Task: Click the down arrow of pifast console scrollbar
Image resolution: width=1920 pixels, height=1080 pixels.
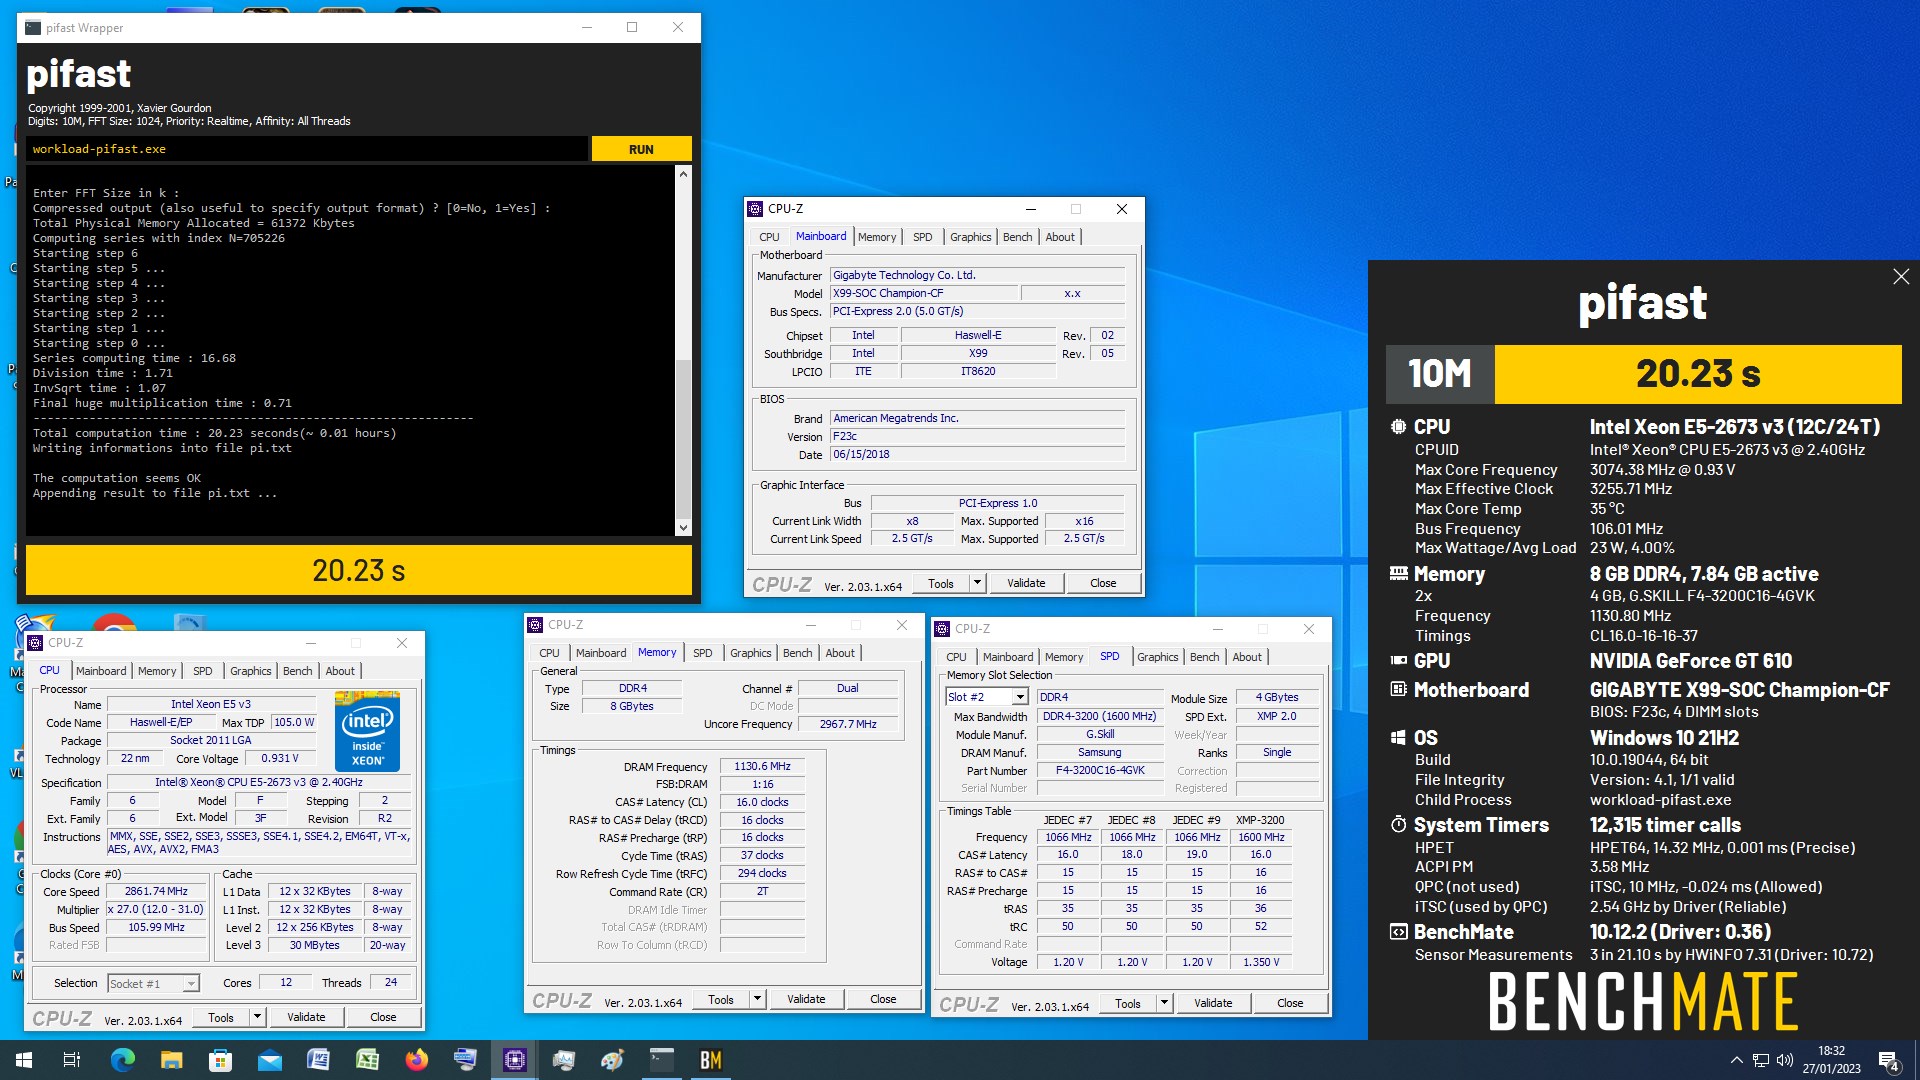Action: coord(683,528)
